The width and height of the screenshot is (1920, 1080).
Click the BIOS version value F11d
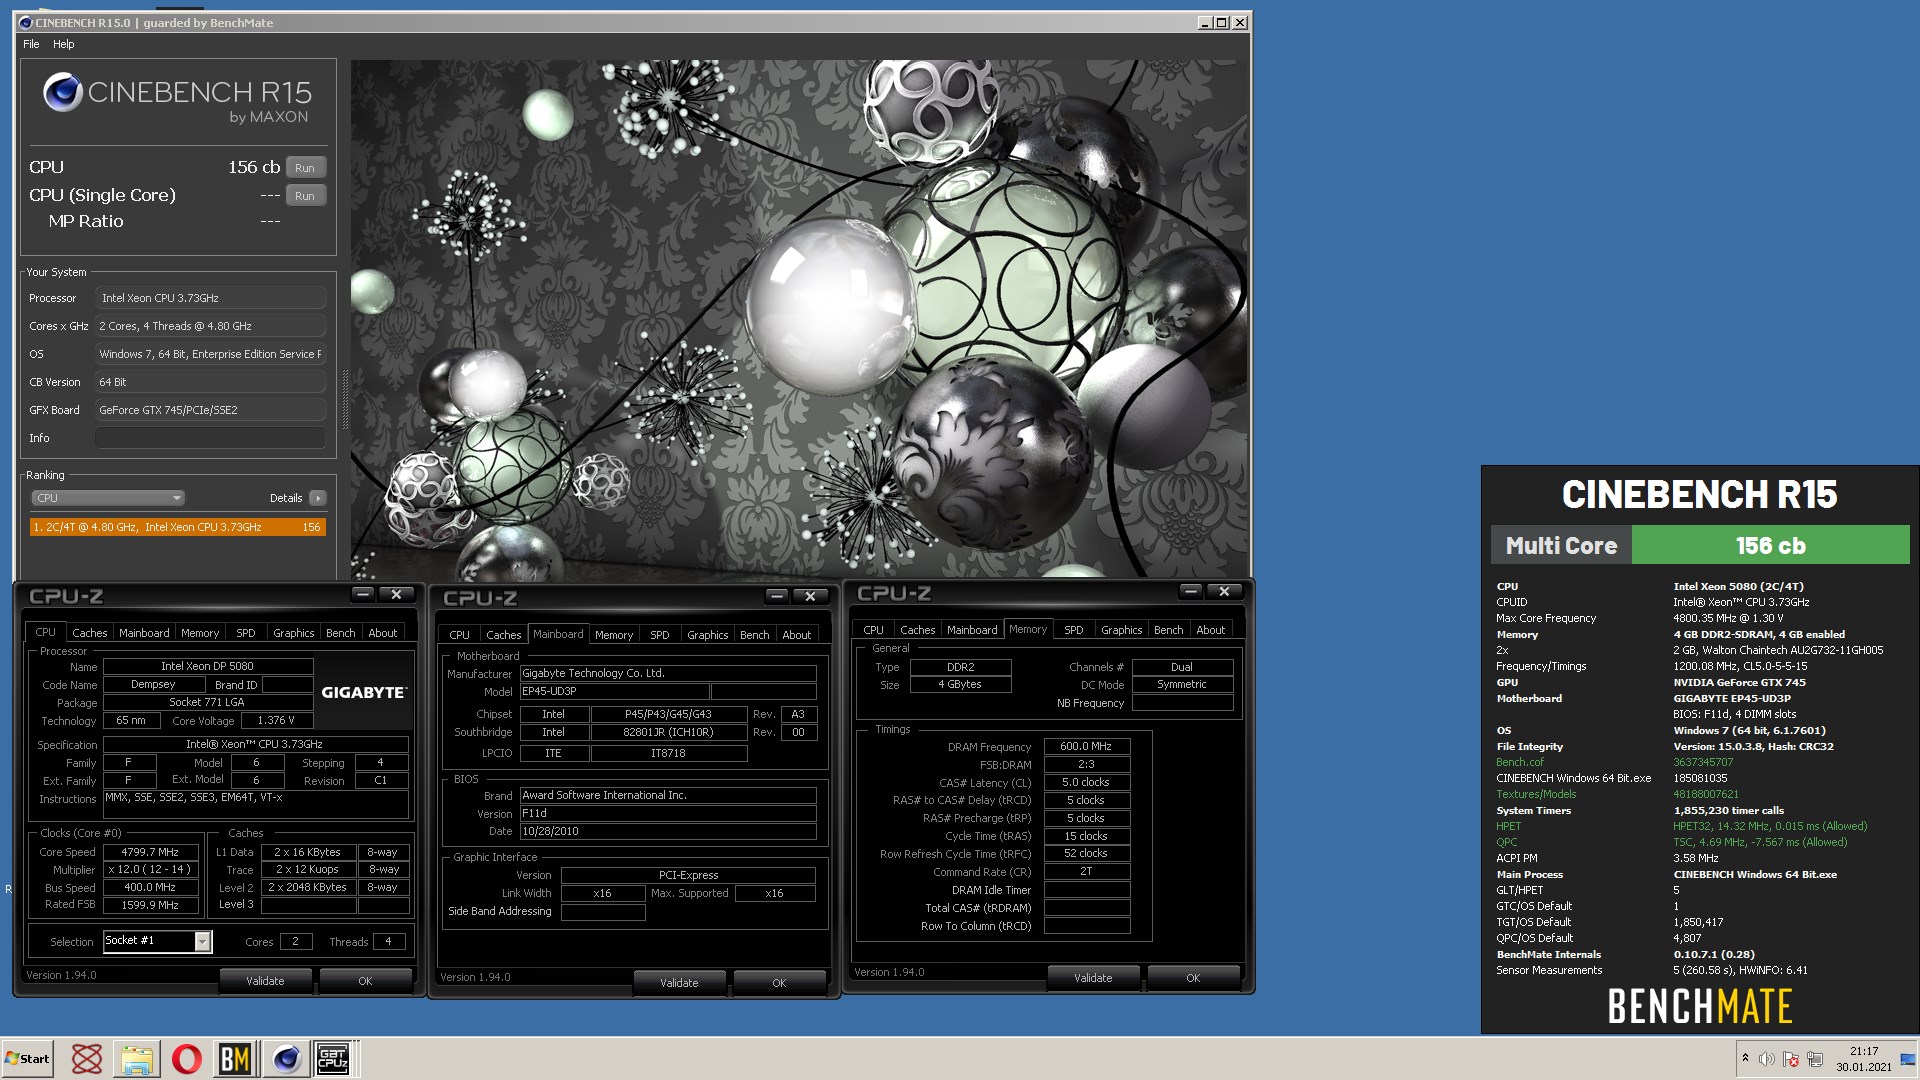point(668,814)
